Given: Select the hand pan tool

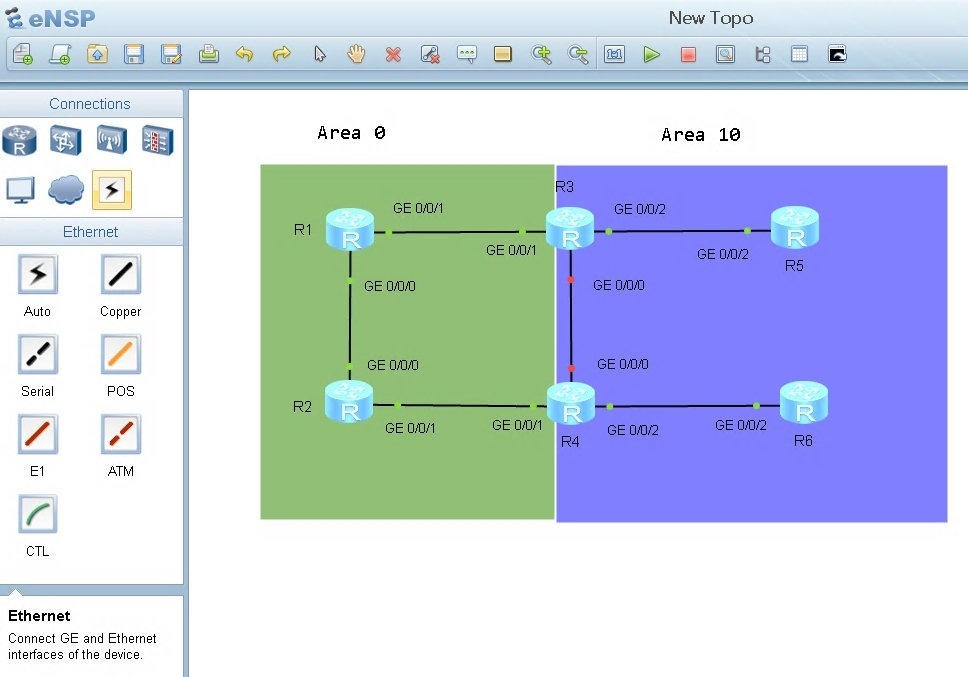Looking at the screenshot, I should pyautogui.click(x=356, y=54).
